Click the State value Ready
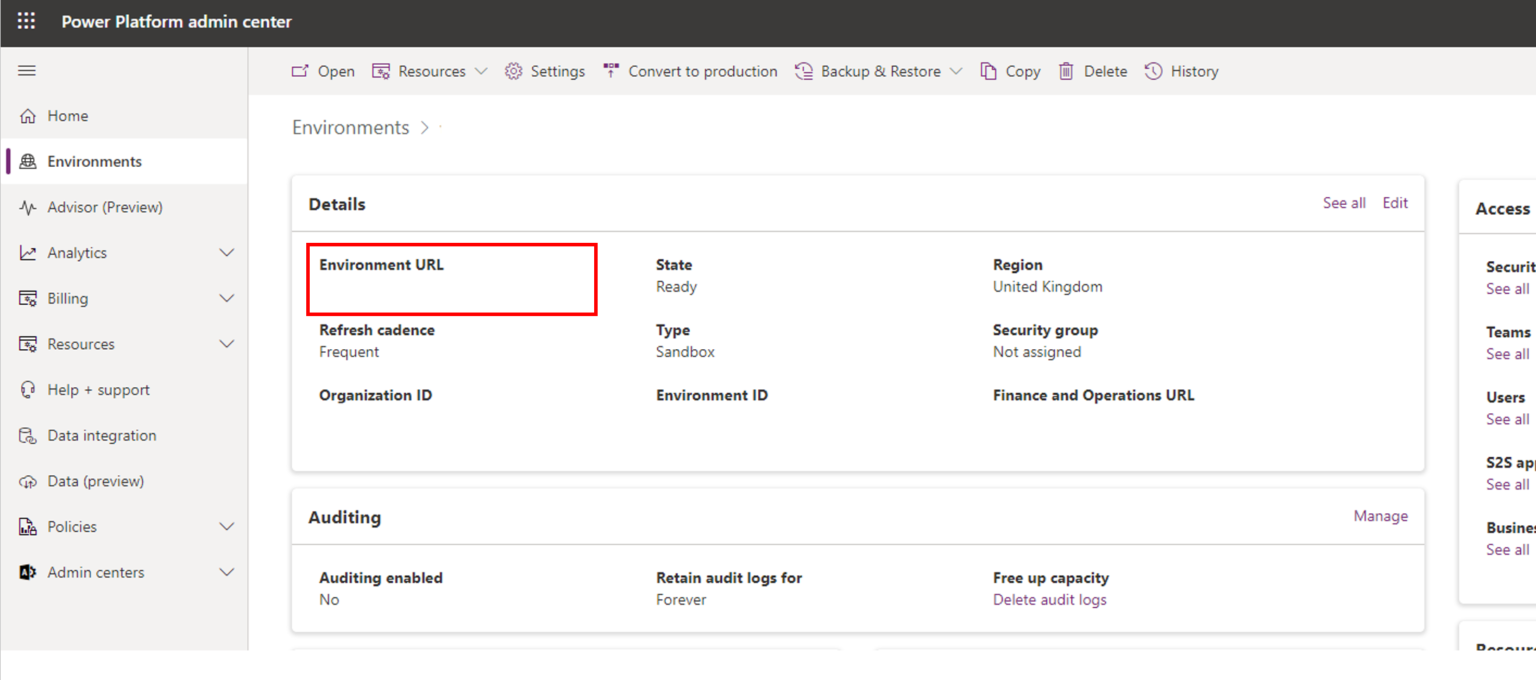This screenshot has width=1536, height=680. (677, 287)
